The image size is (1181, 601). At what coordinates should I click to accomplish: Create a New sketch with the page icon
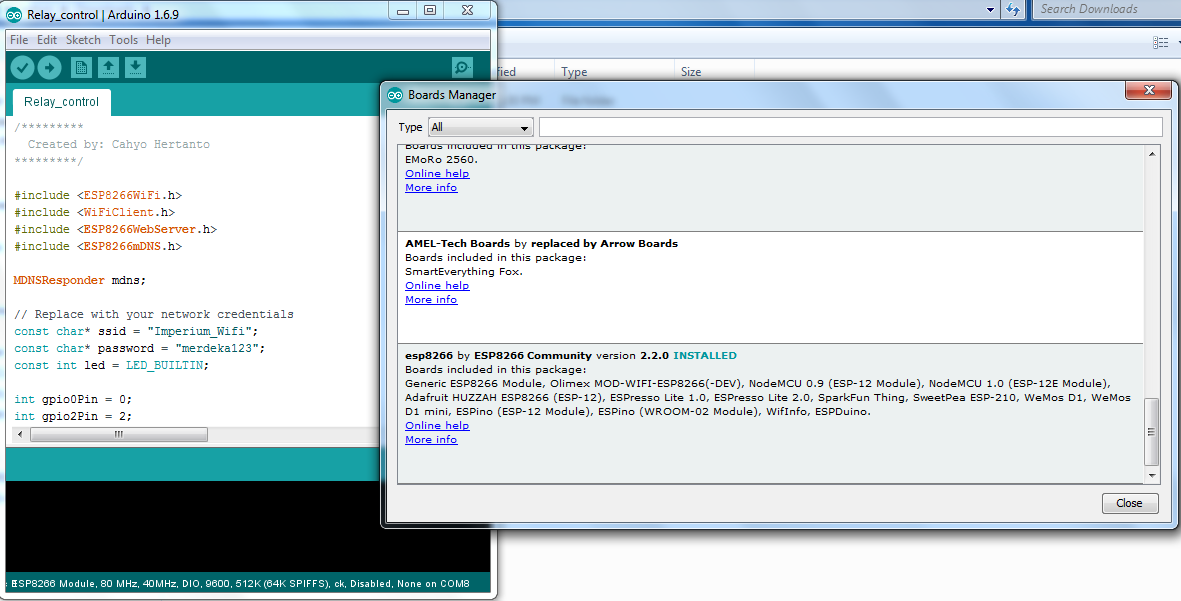[x=81, y=68]
